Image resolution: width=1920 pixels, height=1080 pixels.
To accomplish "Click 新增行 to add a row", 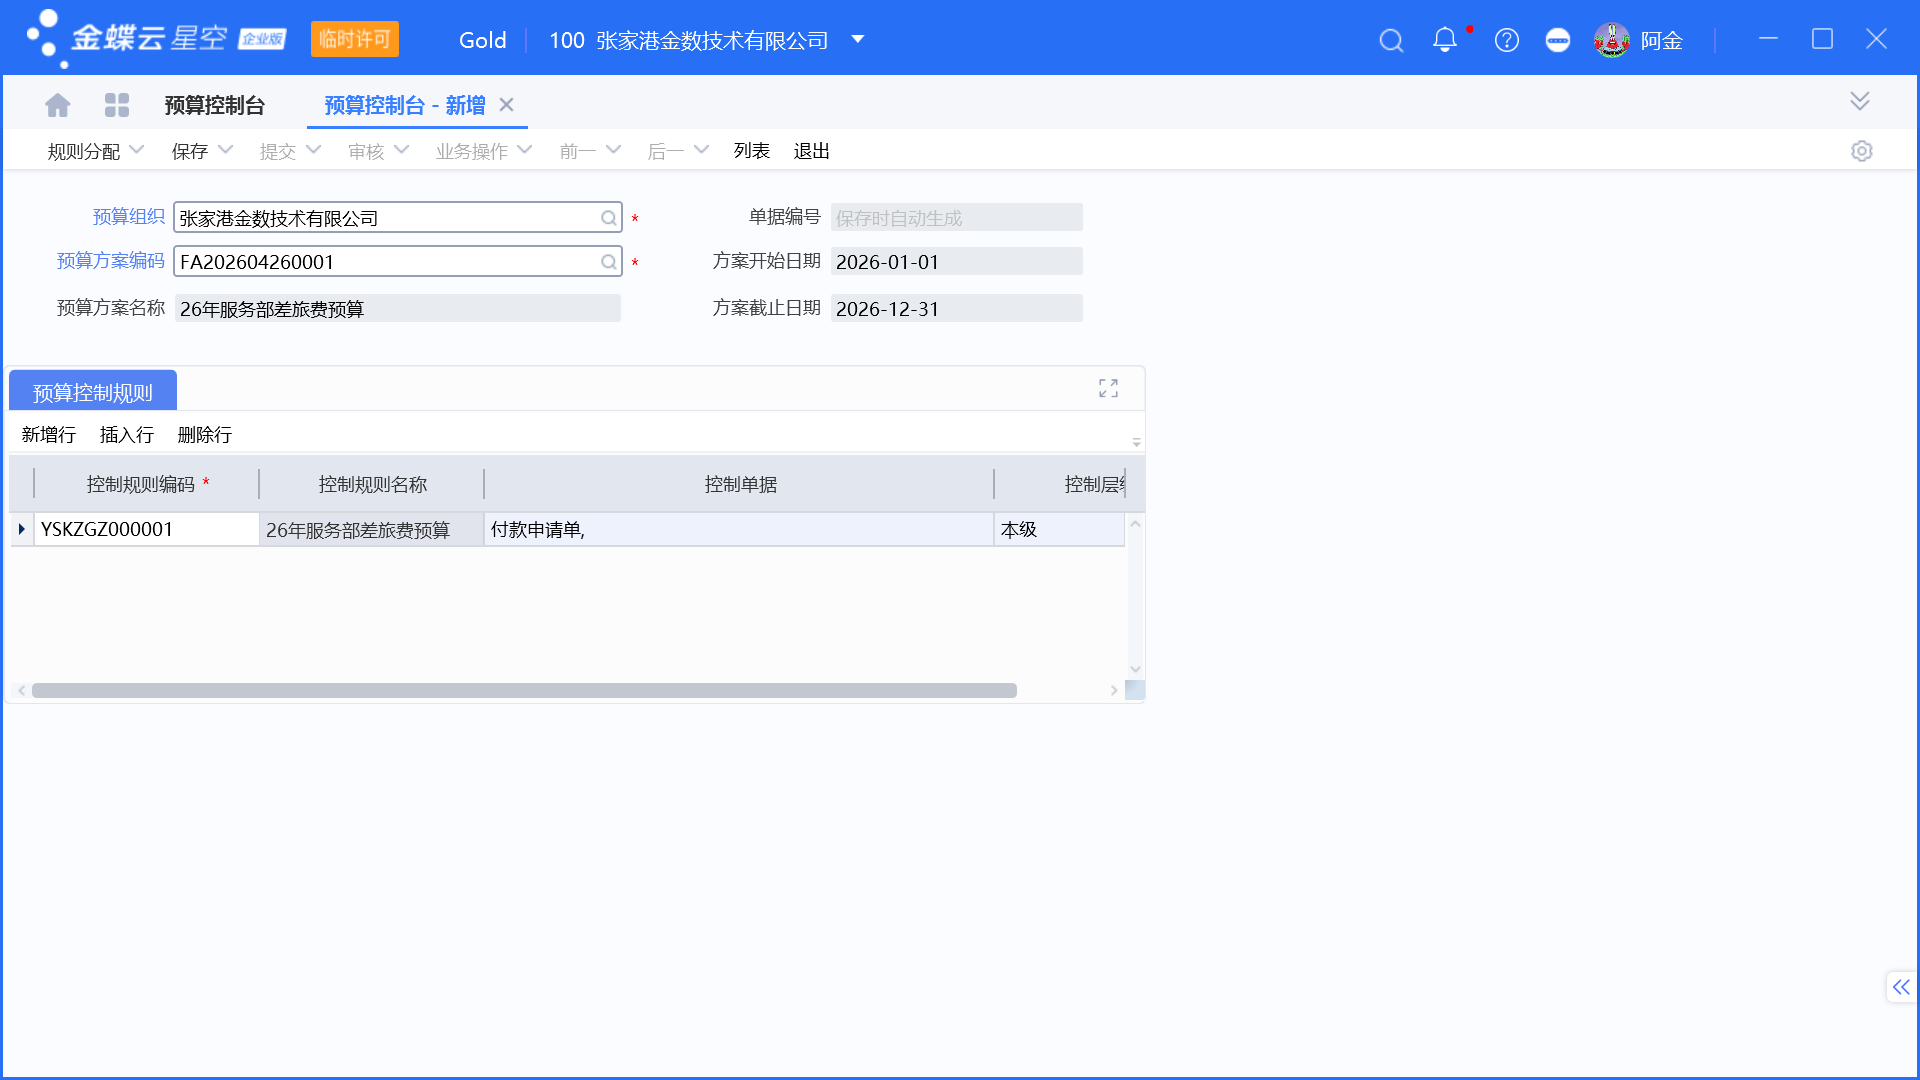I will tap(49, 435).
